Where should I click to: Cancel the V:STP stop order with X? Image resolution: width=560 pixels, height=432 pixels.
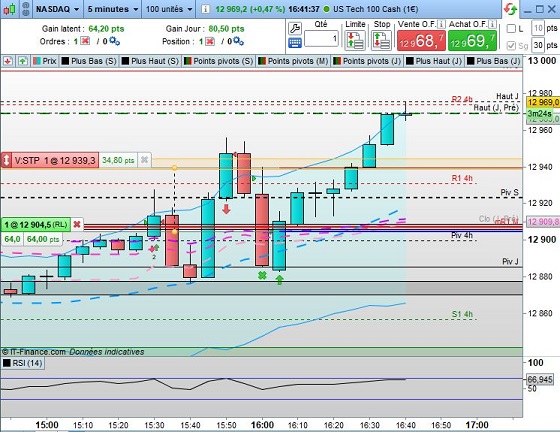[144, 160]
